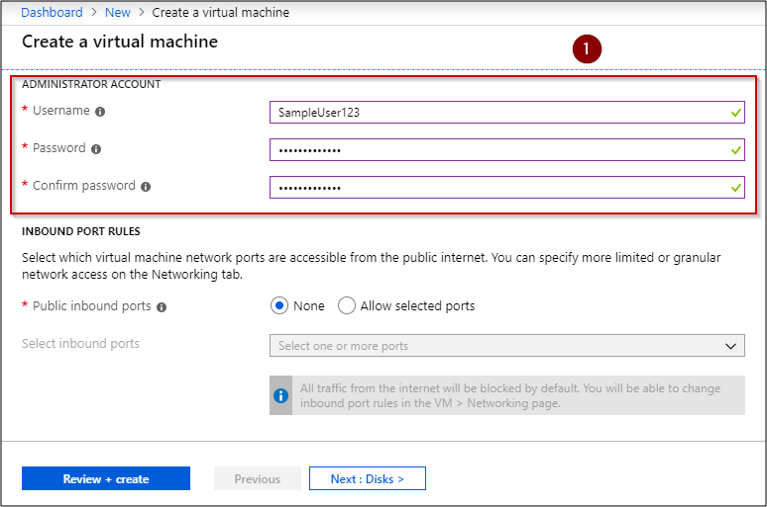Screen dimensions: 767x507
Task: Click the red step 1 circle marker
Action: click(587, 48)
